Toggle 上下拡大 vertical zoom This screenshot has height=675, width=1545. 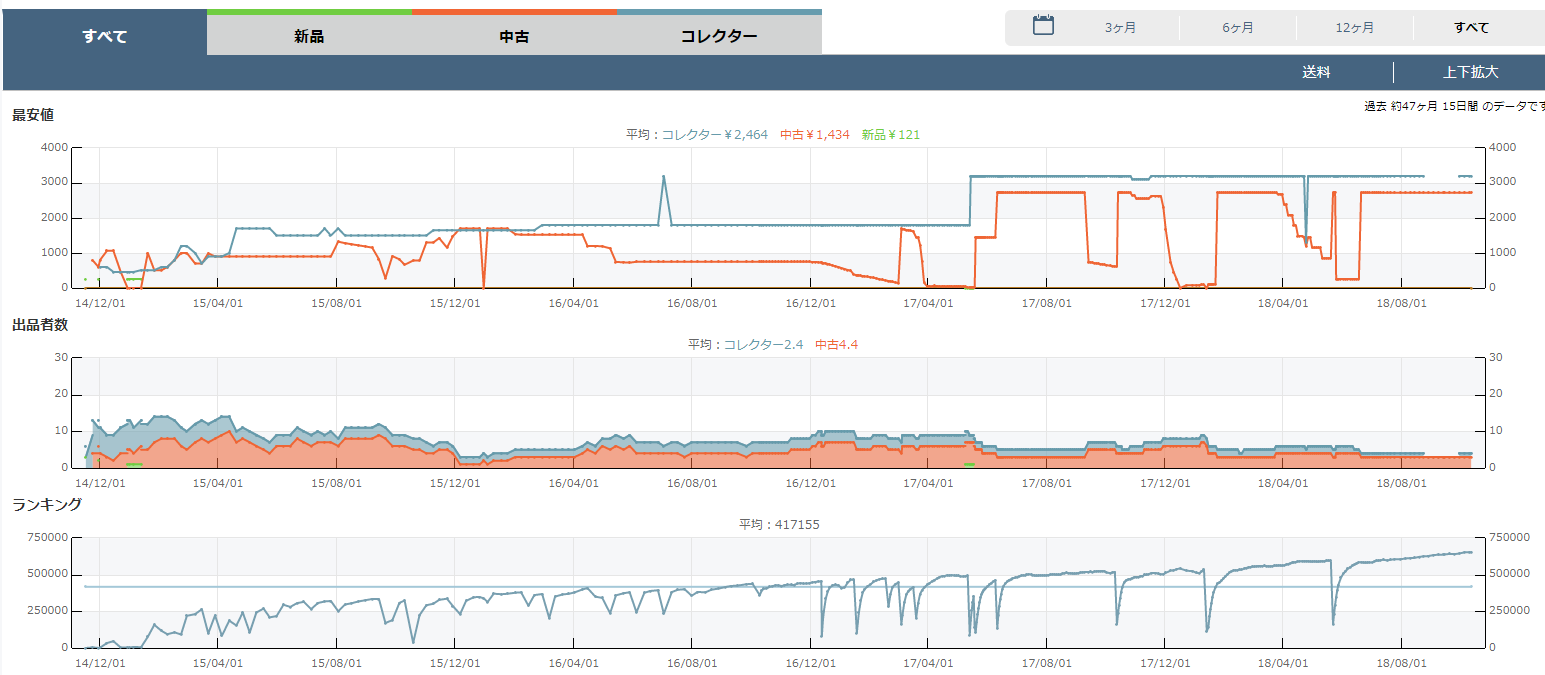[x=1470, y=72]
